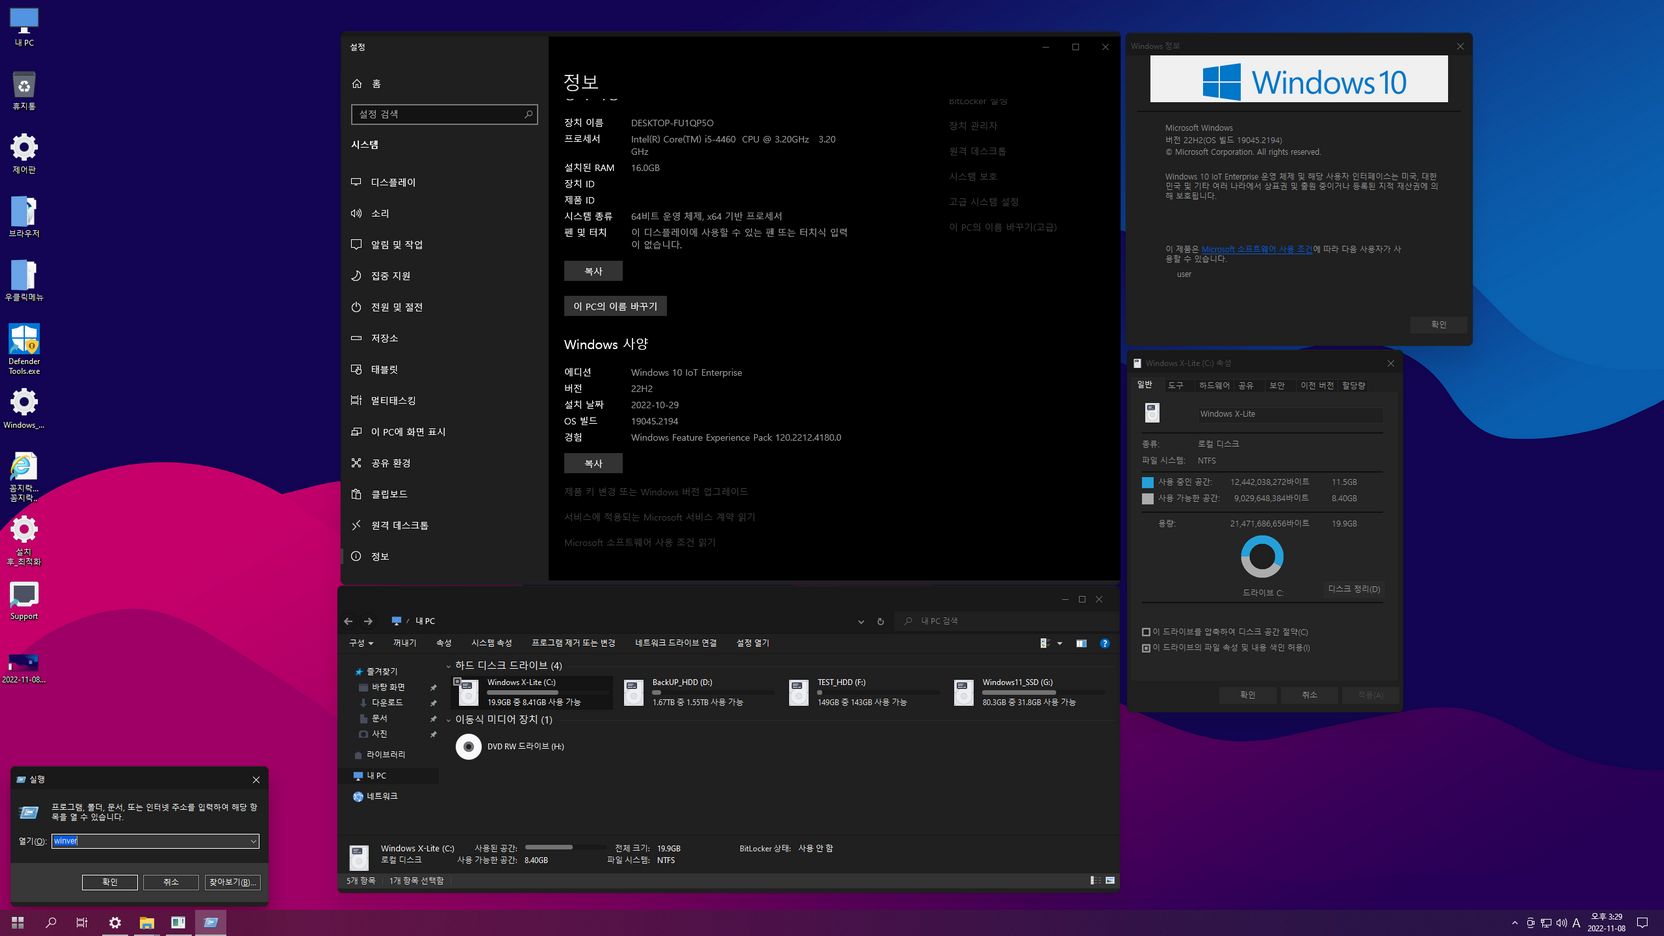Click 확인 in Windows 정보 dialog
The height and width of the screenshot is (936, 1664).
point(1439,324)
